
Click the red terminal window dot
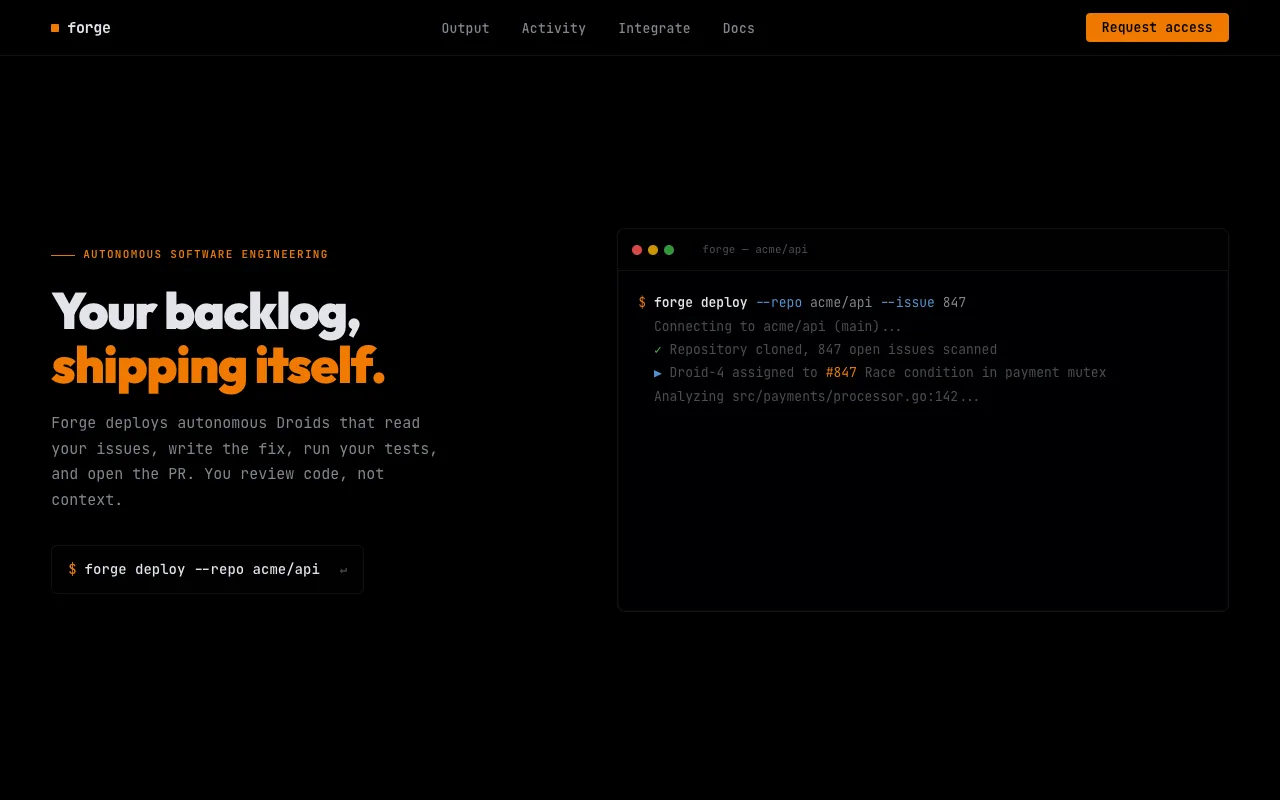tap(637, 250)
